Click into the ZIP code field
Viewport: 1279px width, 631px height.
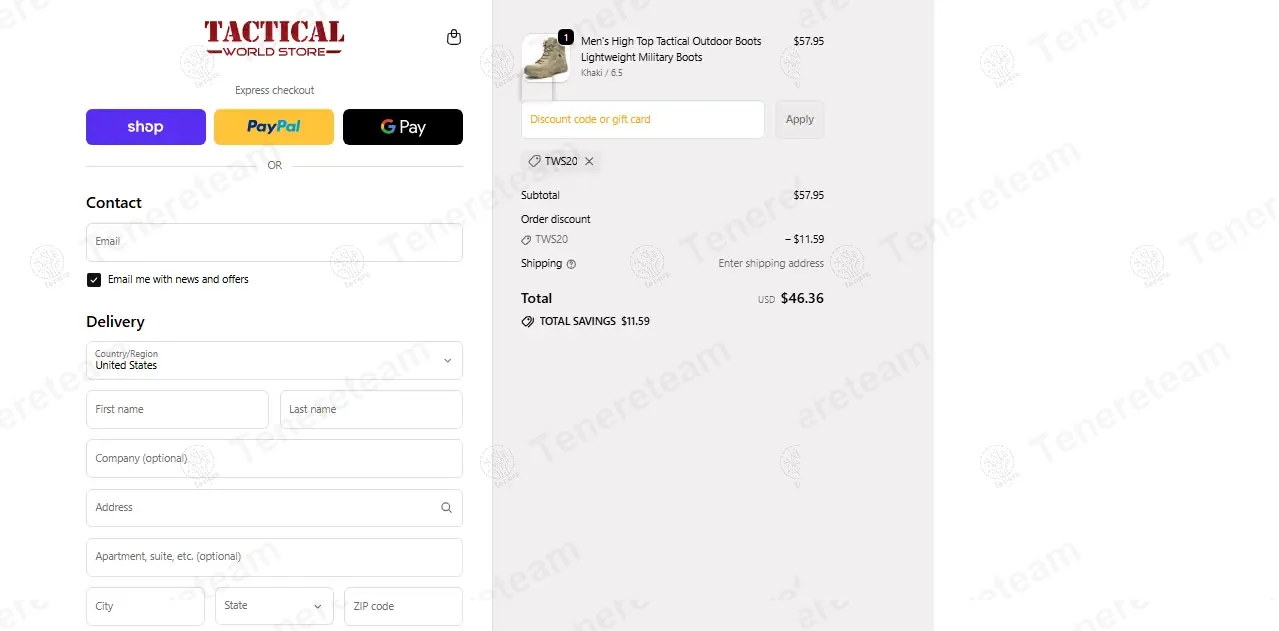[403, 606]
